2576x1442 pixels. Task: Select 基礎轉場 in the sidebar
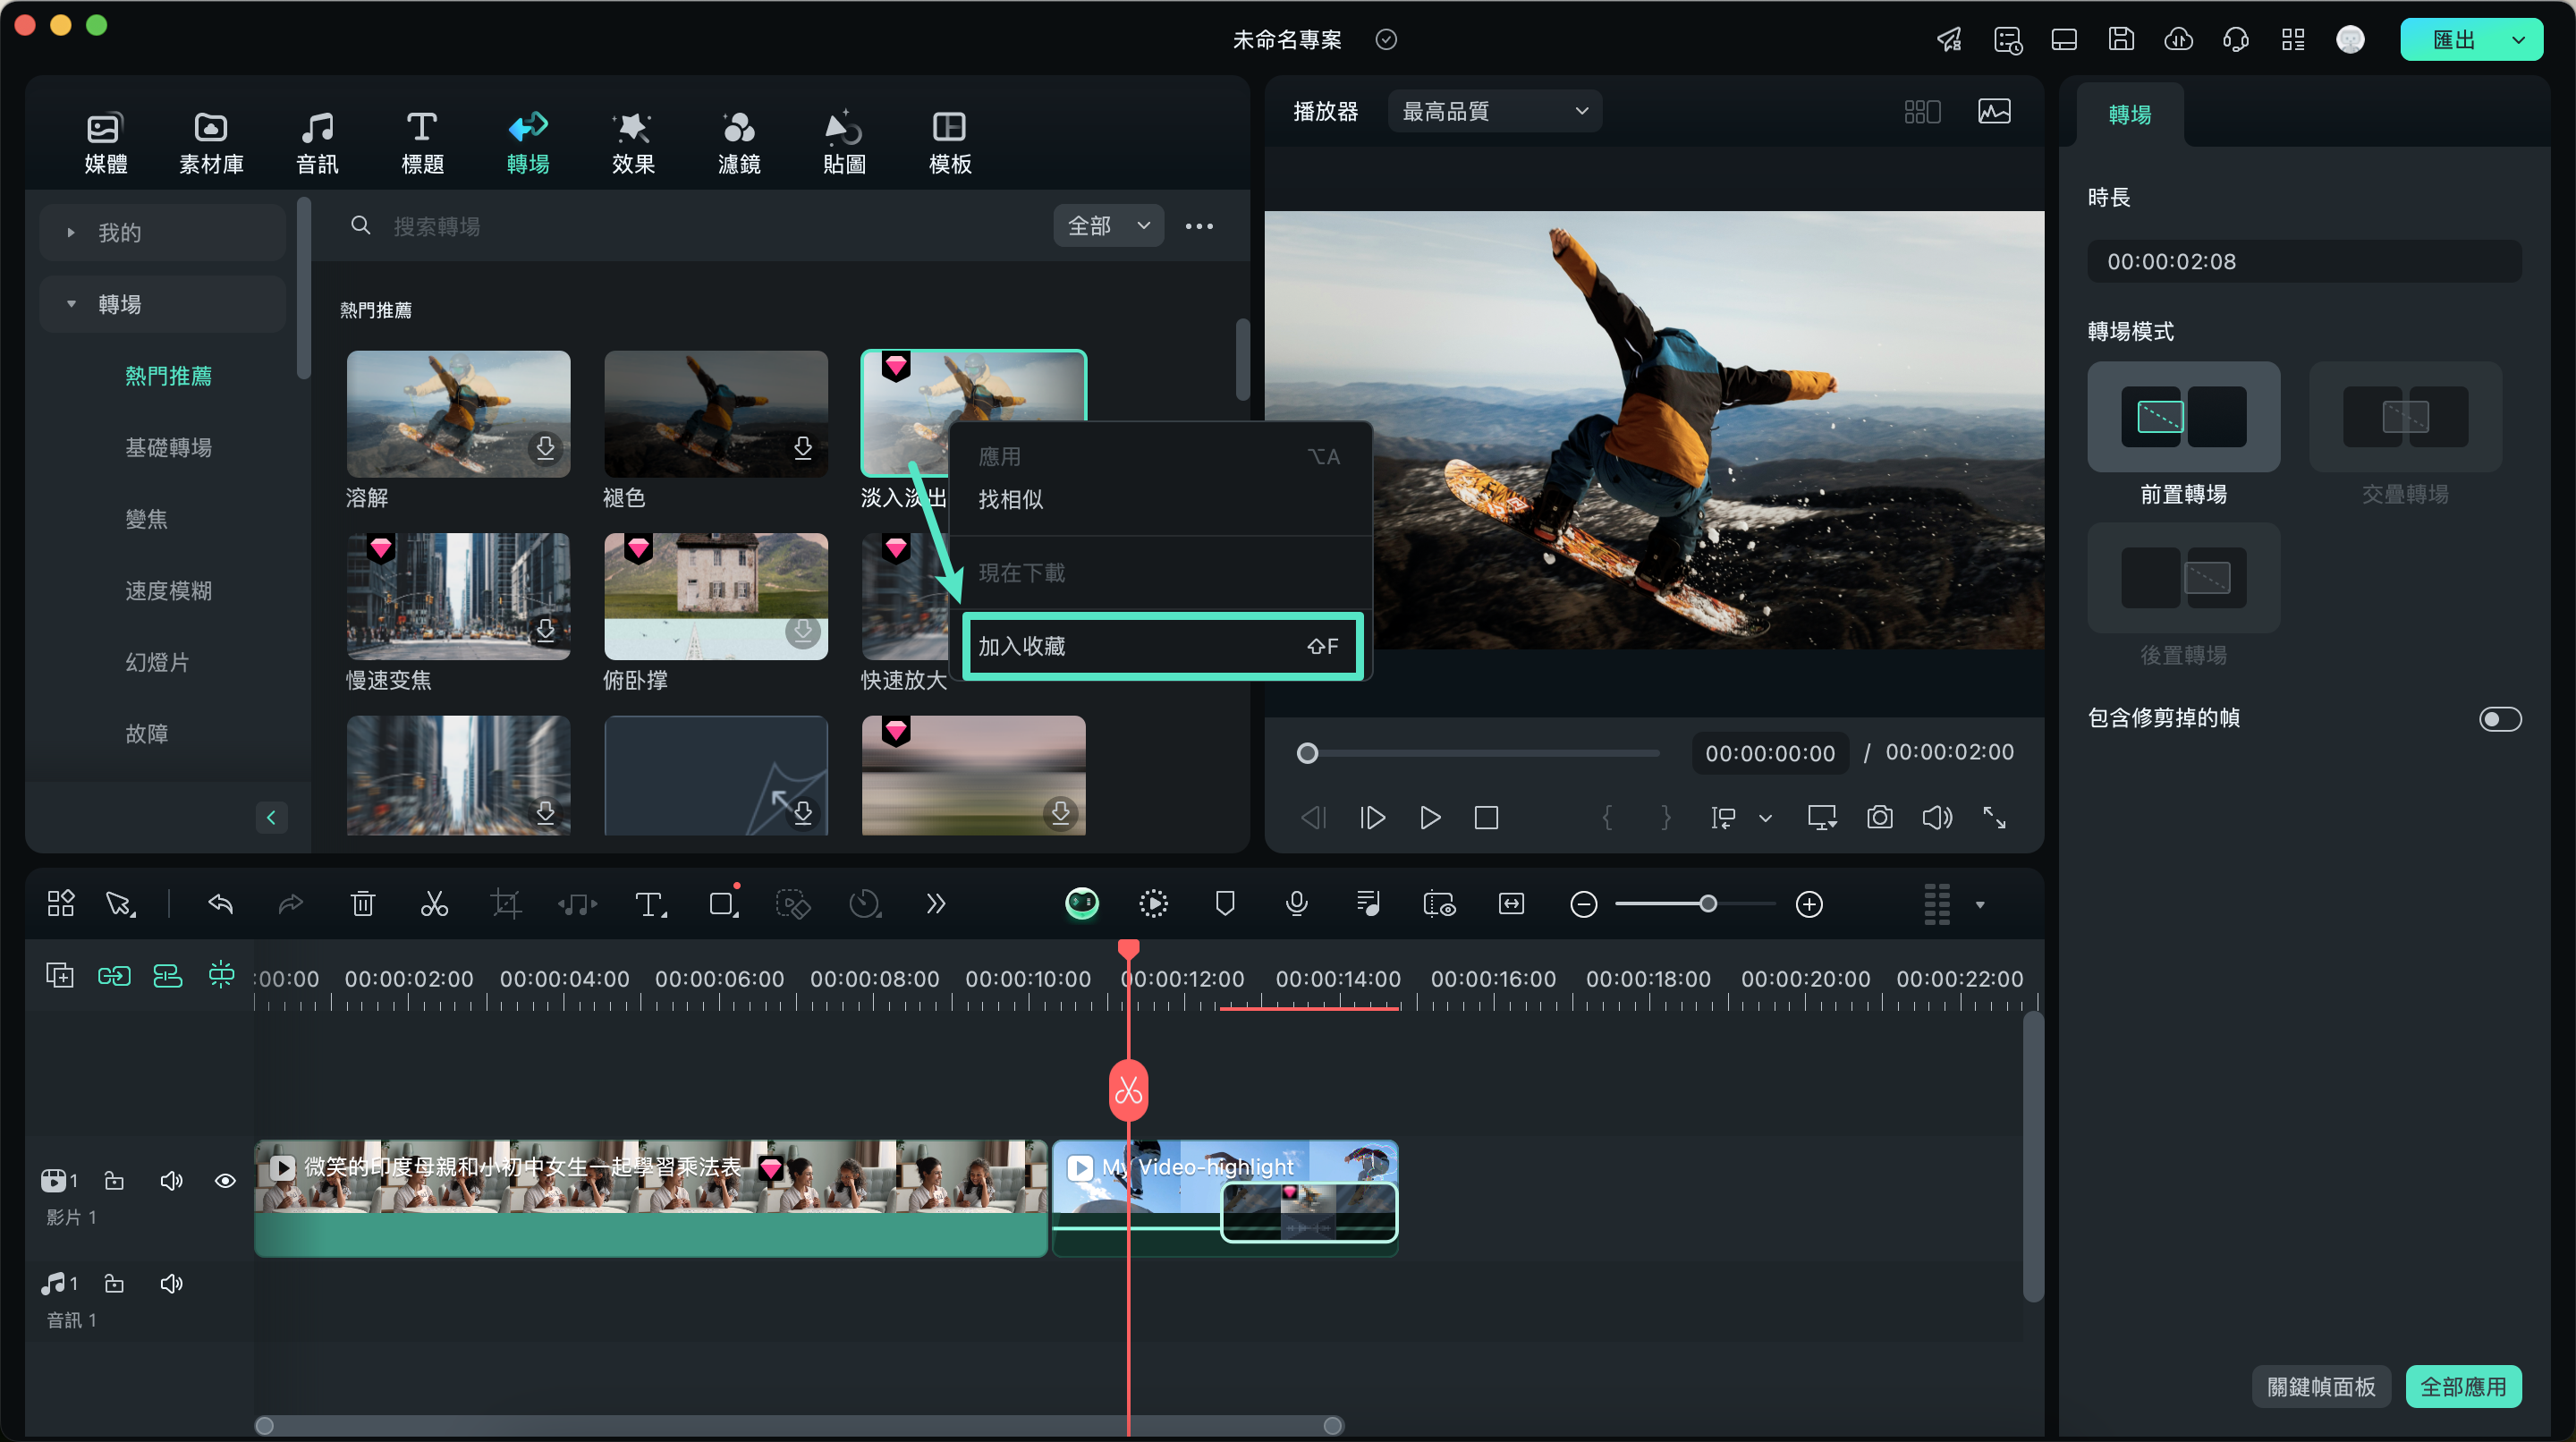click(168, 447)
